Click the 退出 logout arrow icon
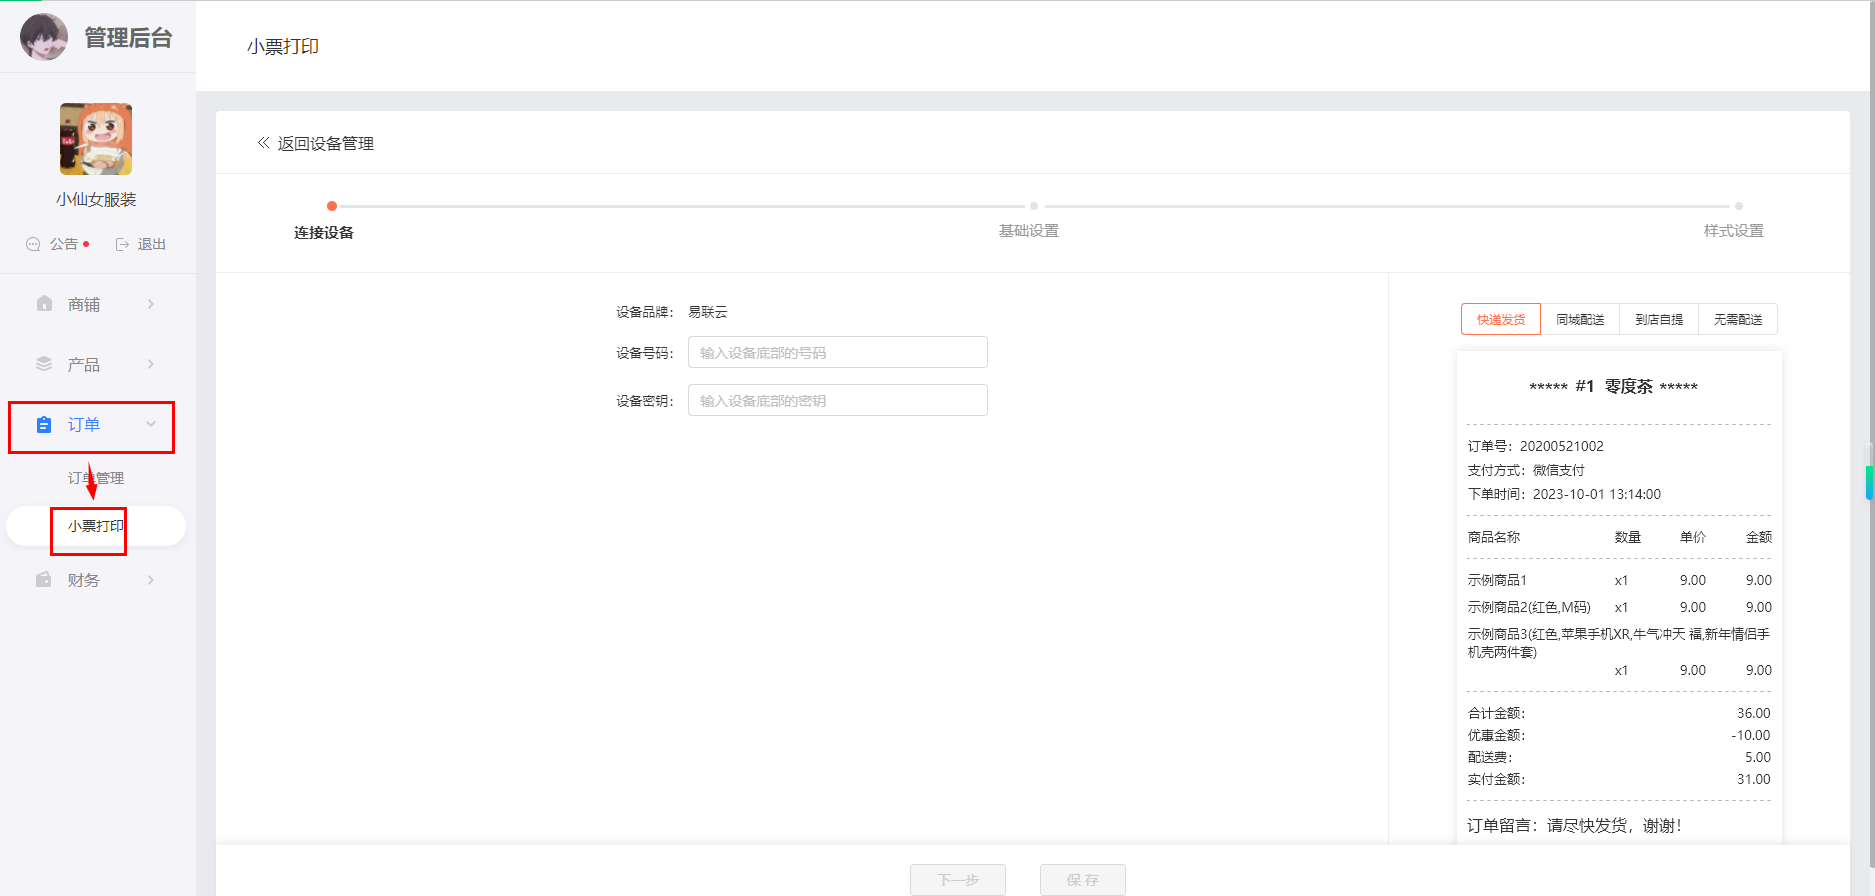Image resolution: width=1875 pixels, height=896 pixels. (x=123, y=244)
